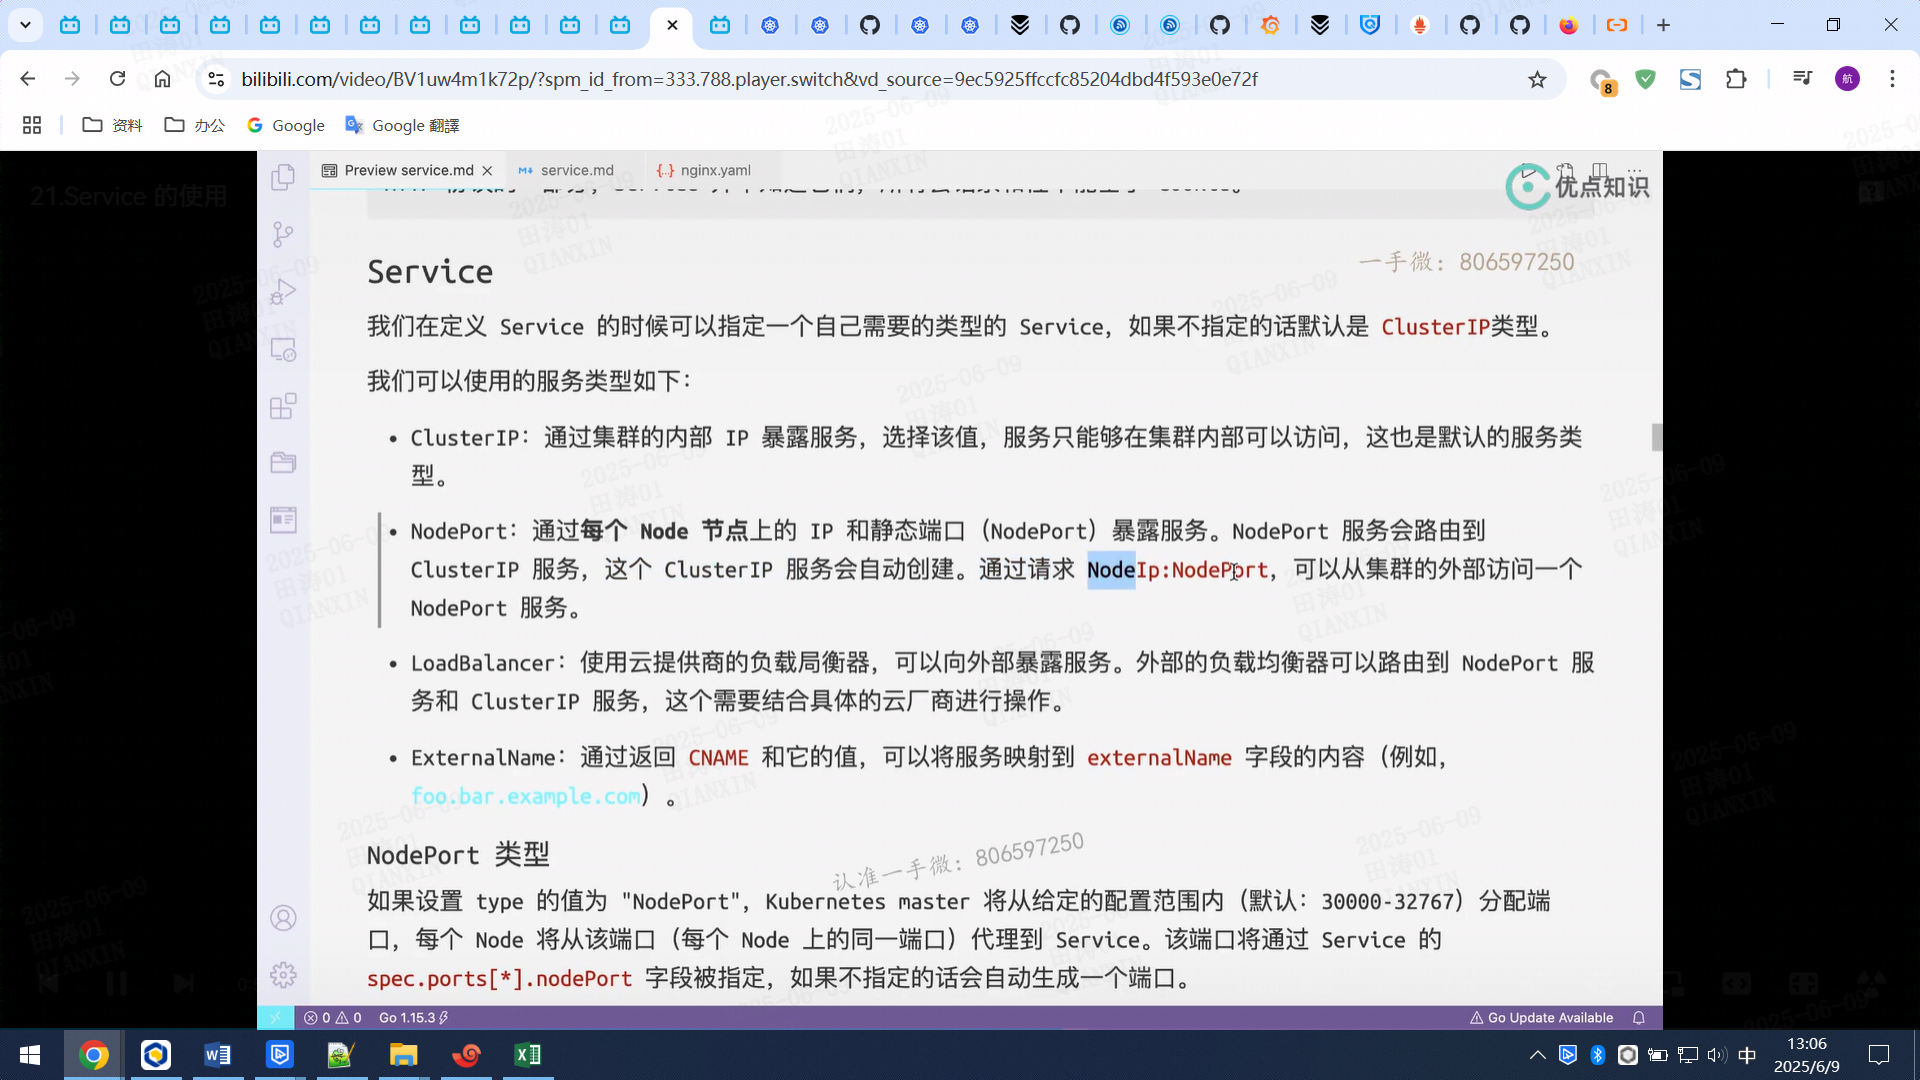Toggle the system volume icon
Viewport: 1920px width, 1080px height.
[x=1717, y=1055]
